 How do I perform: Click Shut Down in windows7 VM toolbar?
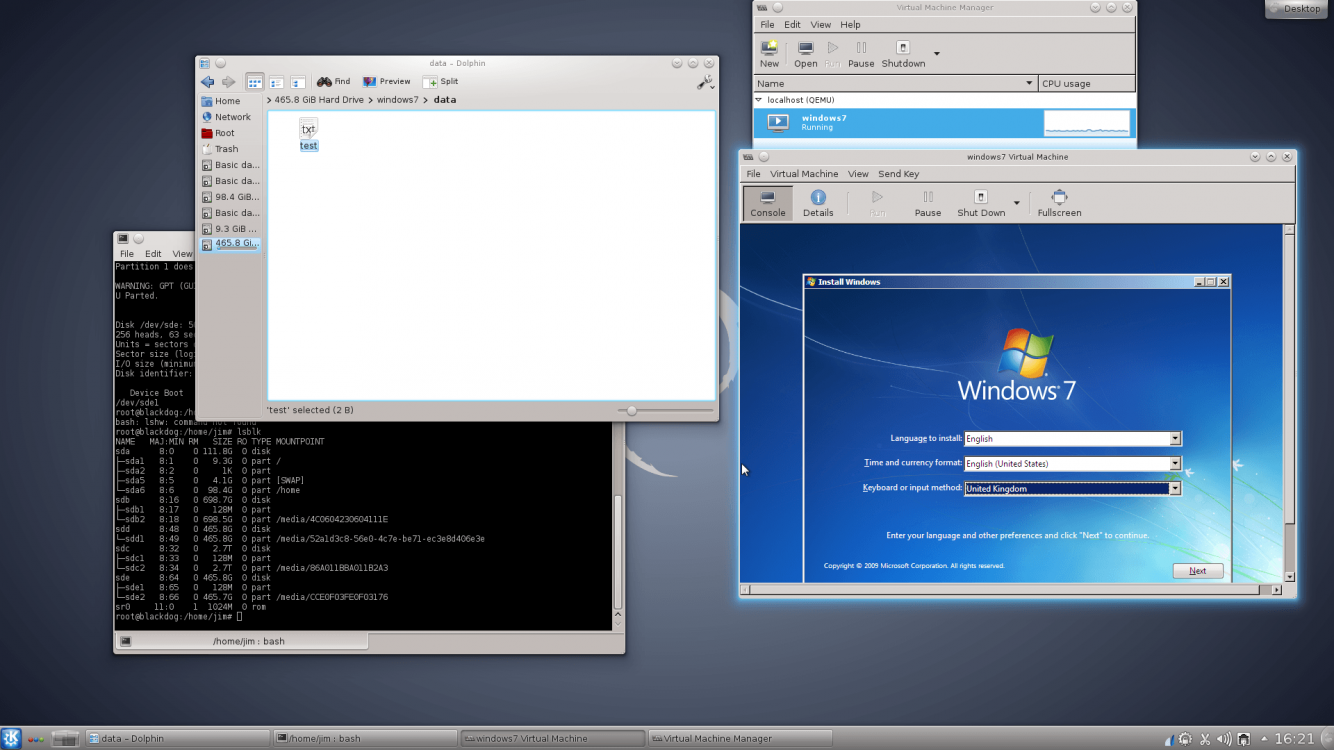coord(981,203)
